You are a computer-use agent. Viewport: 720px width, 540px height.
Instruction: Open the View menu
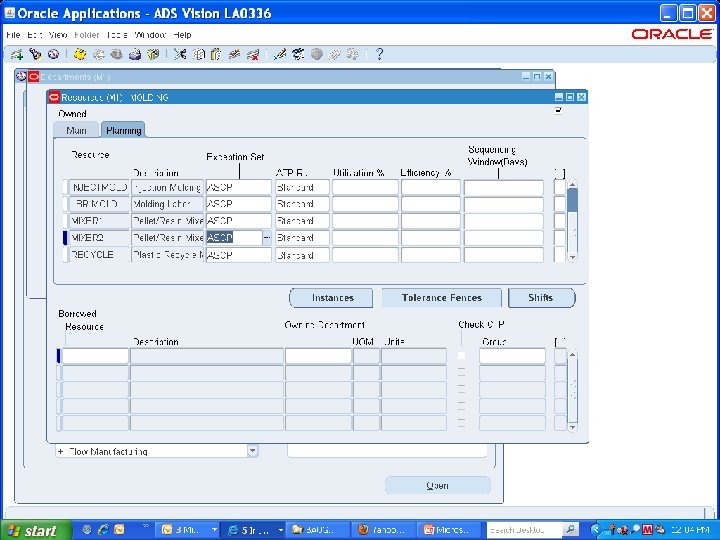point(58,35)
